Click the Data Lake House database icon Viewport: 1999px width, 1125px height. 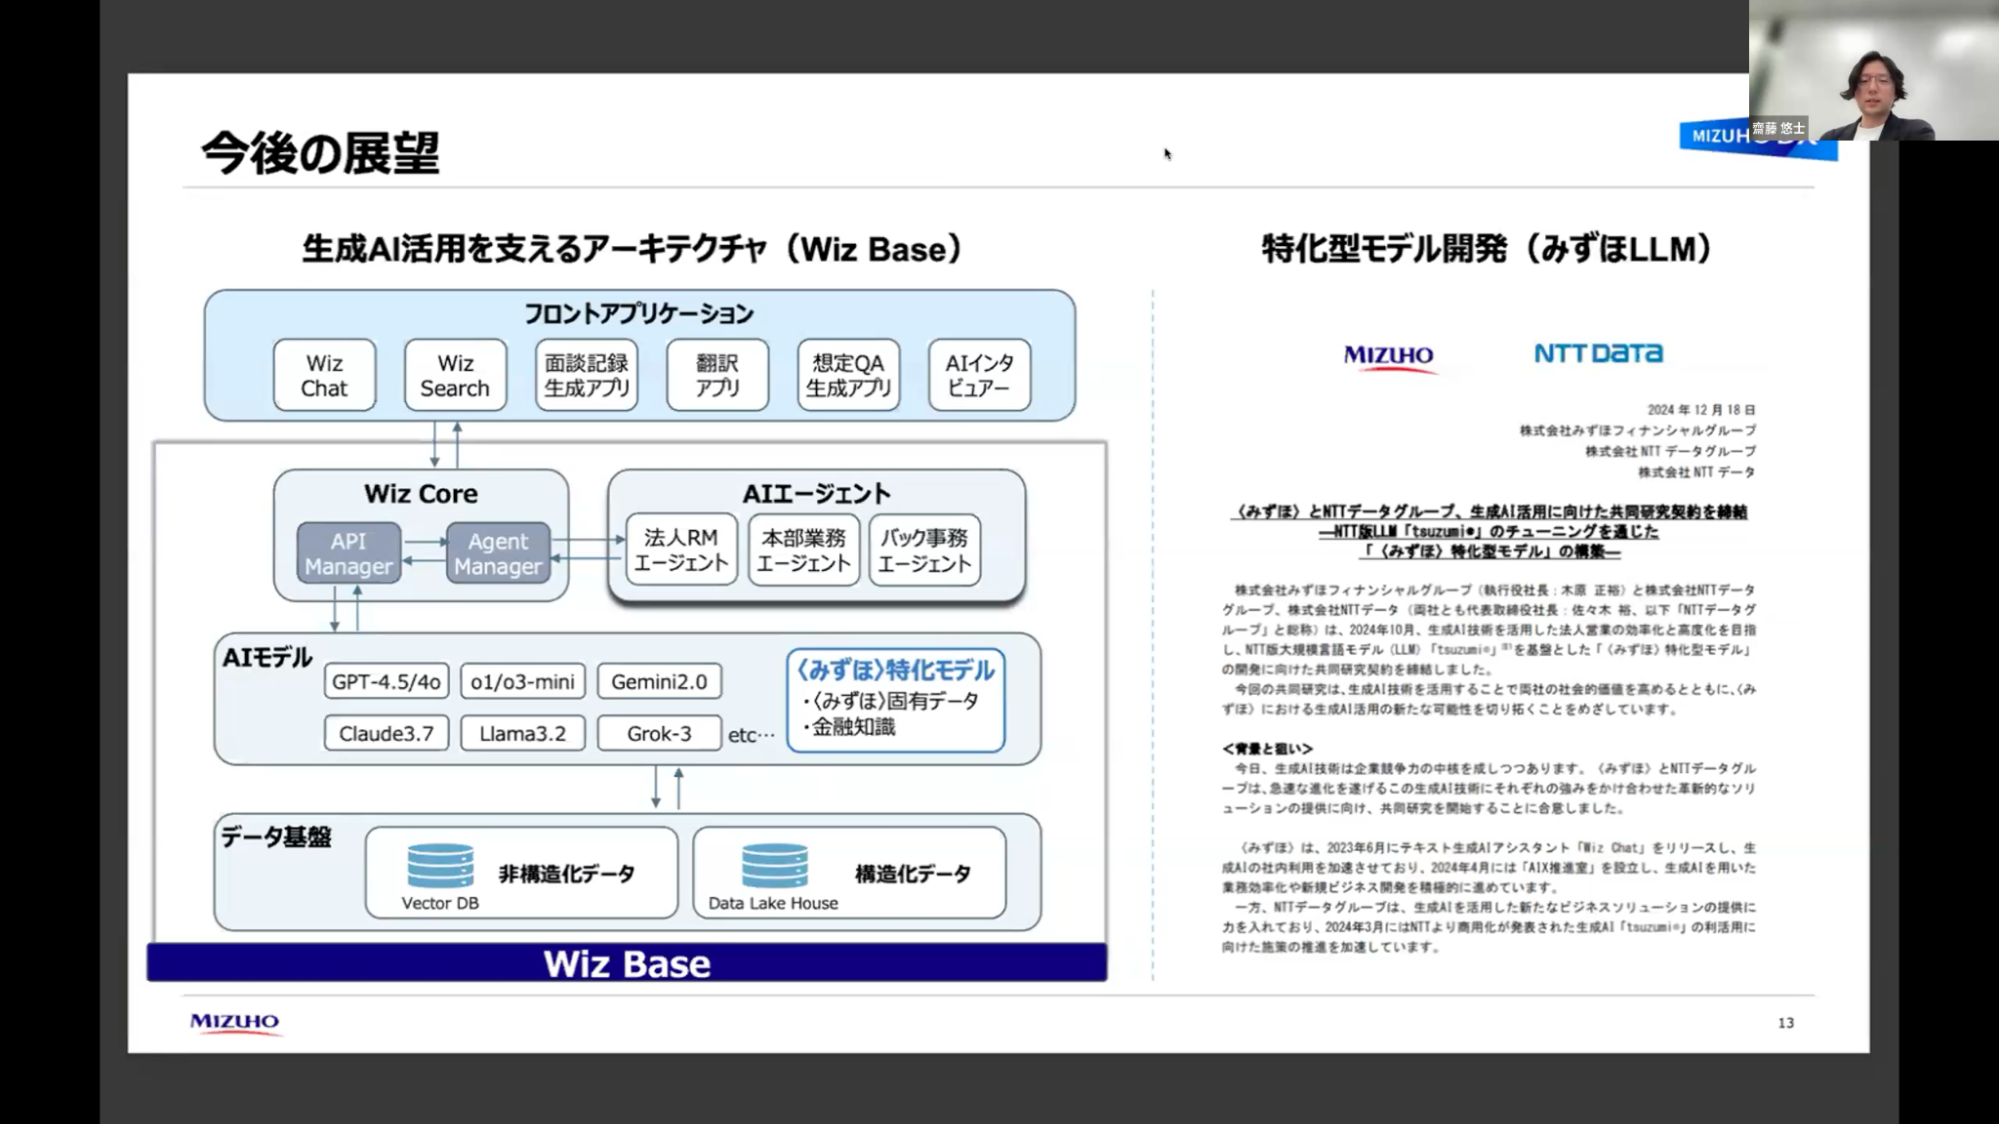point(774,866)
